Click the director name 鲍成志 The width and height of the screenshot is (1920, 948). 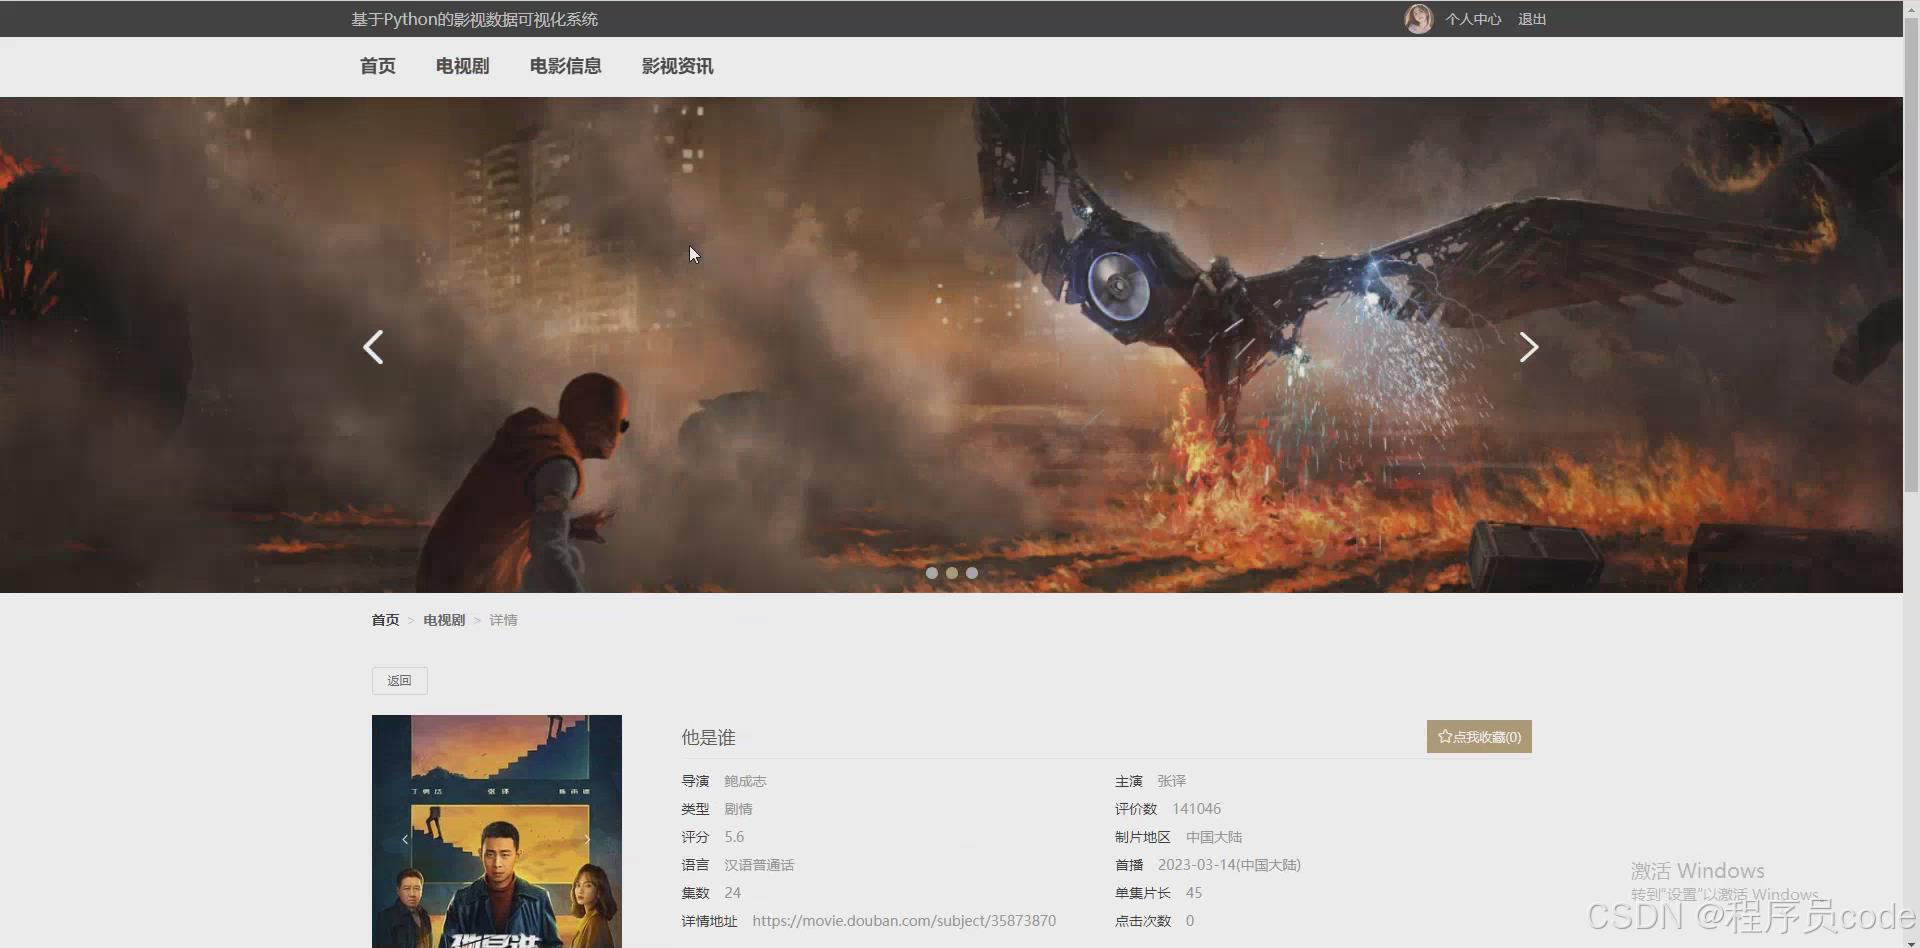(x=745, y=781)
